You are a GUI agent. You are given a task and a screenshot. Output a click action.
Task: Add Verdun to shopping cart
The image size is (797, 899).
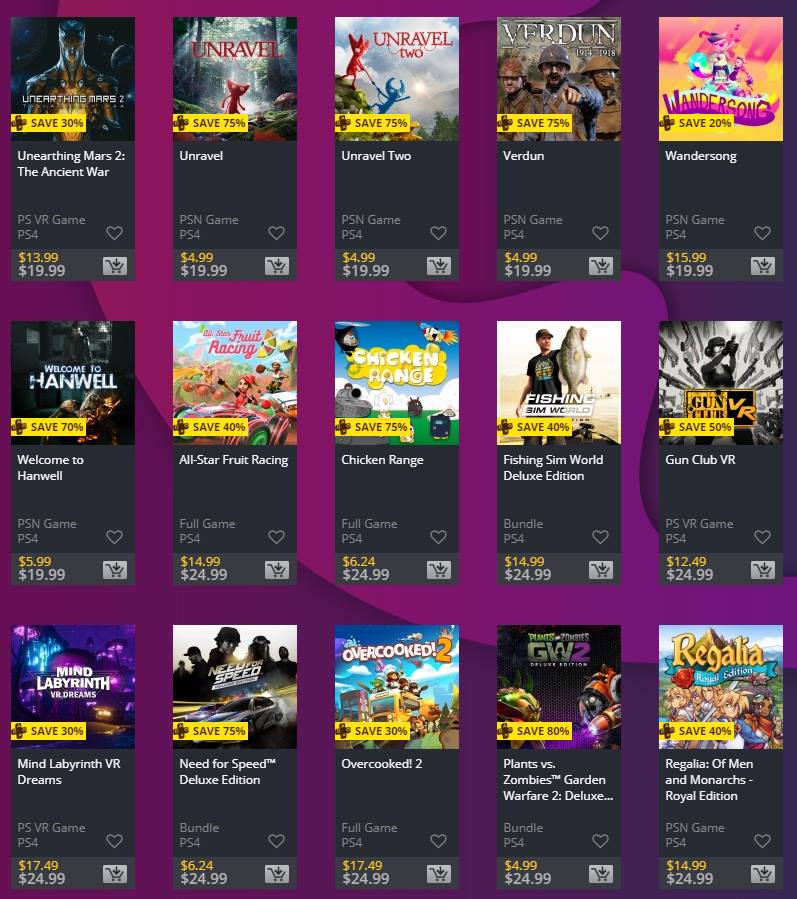pos(601,265)
